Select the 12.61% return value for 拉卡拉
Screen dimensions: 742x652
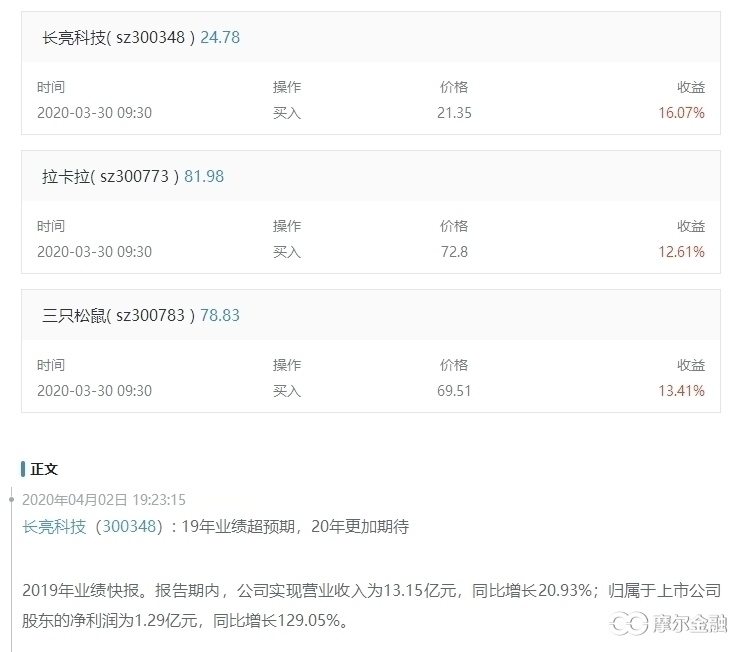click(681, 252)
